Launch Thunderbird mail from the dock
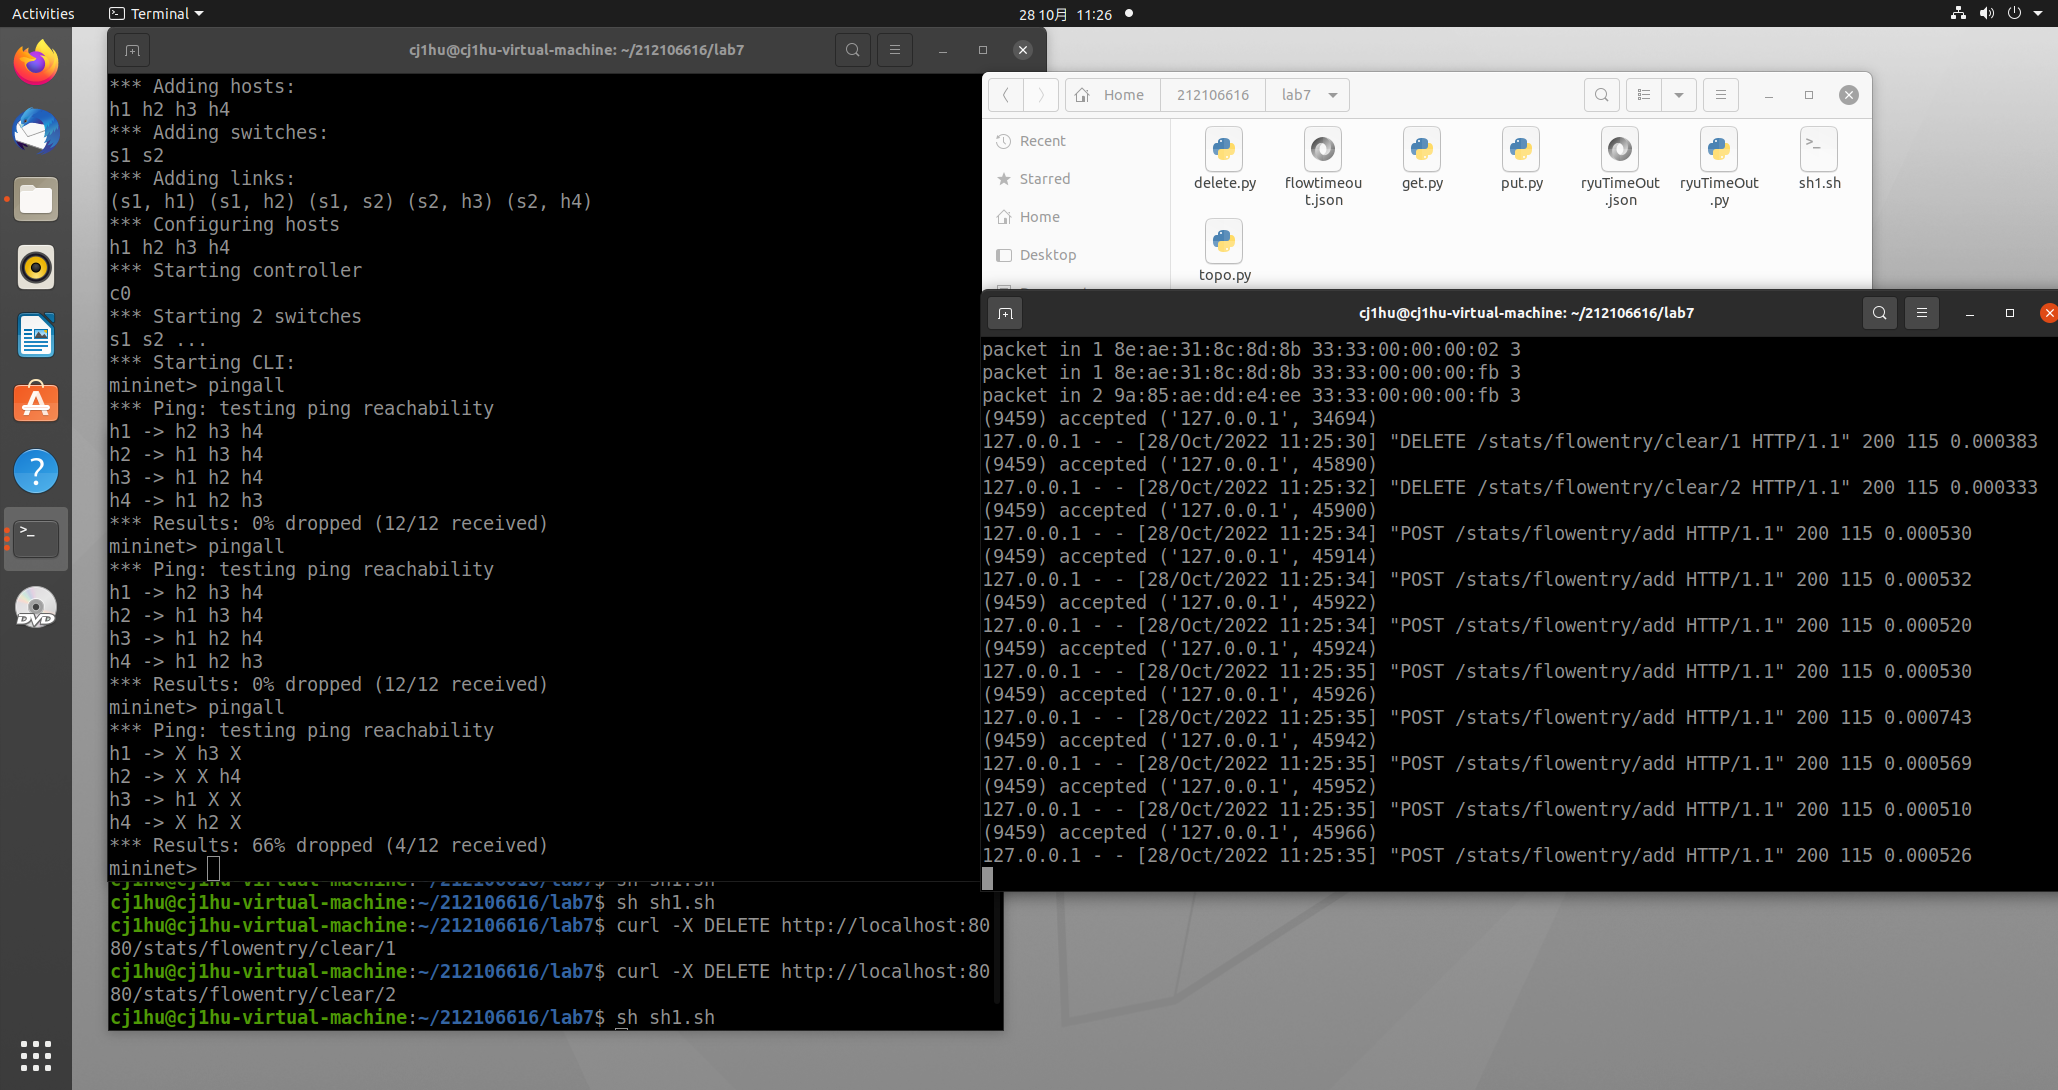The image size is (2058, 1090). point(36,131)
